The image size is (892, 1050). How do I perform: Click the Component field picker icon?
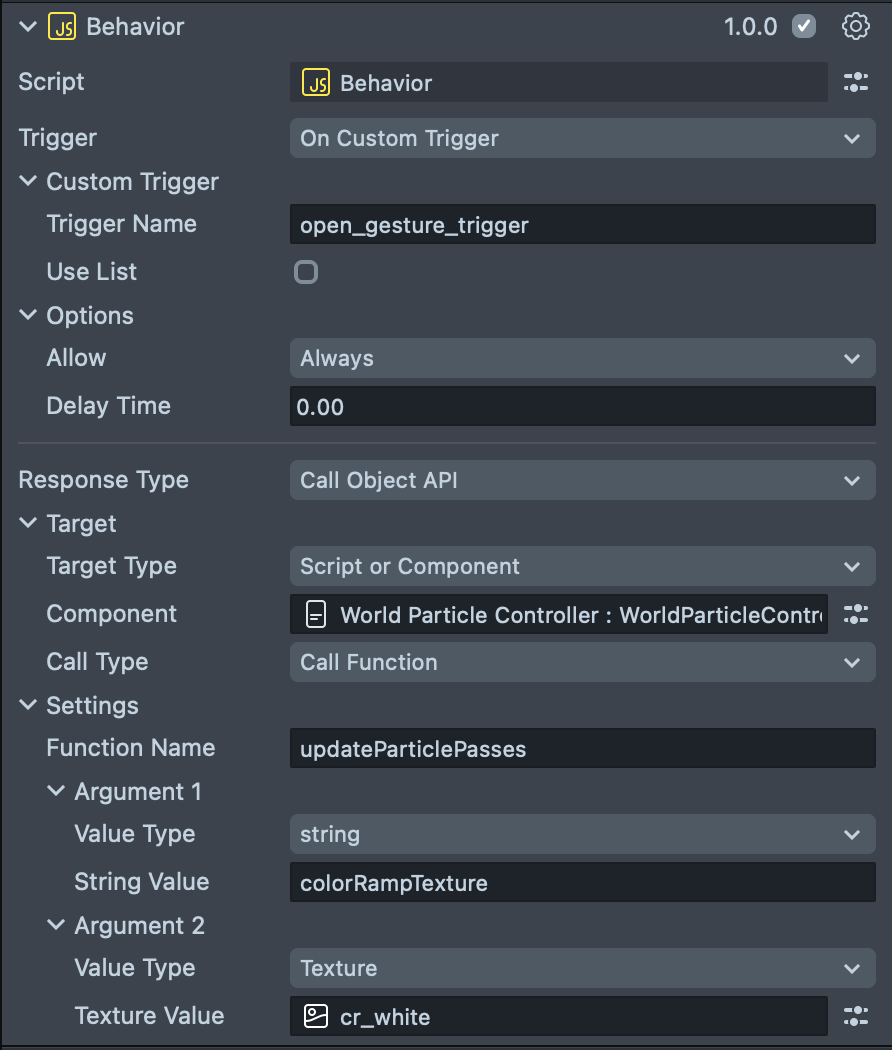tap(856, 614)
